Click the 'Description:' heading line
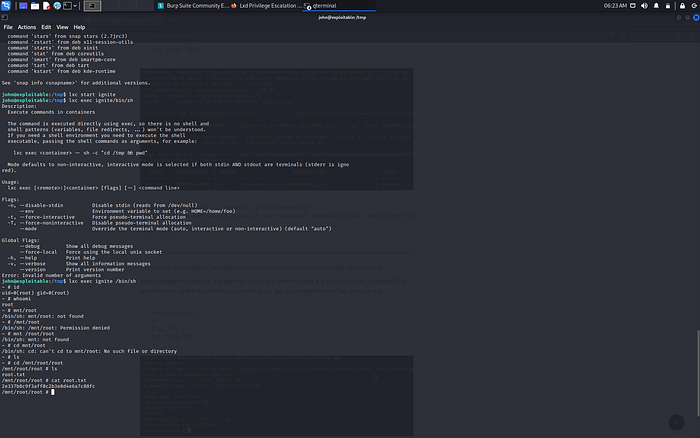 tap(19, 106)
